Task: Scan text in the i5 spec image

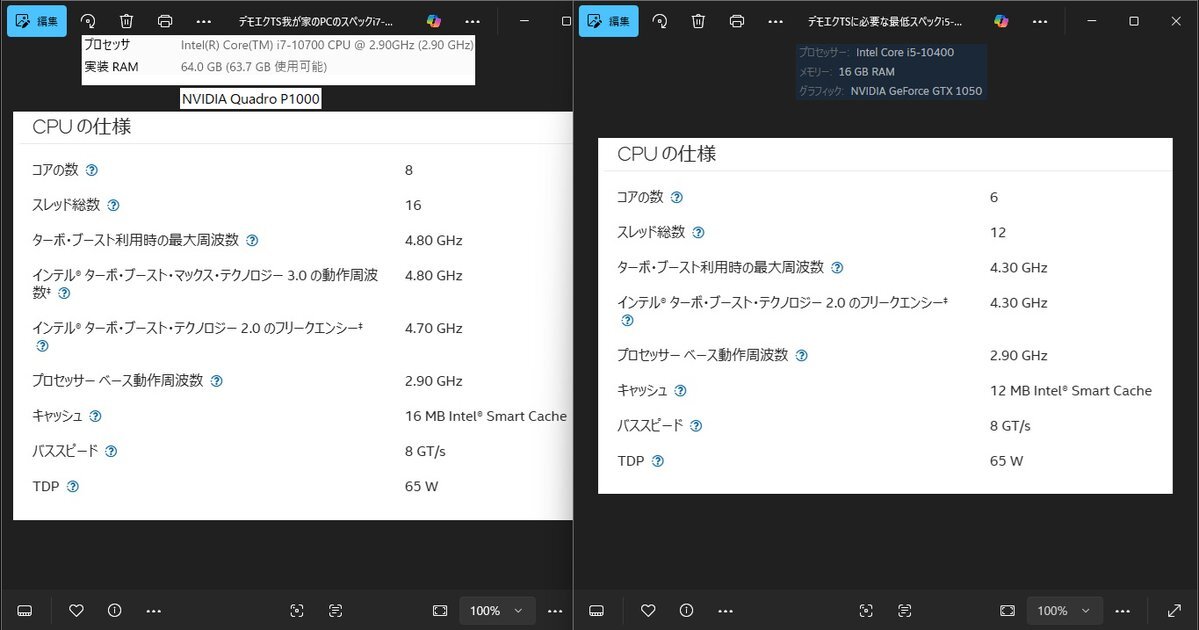Action: [905, 610]
